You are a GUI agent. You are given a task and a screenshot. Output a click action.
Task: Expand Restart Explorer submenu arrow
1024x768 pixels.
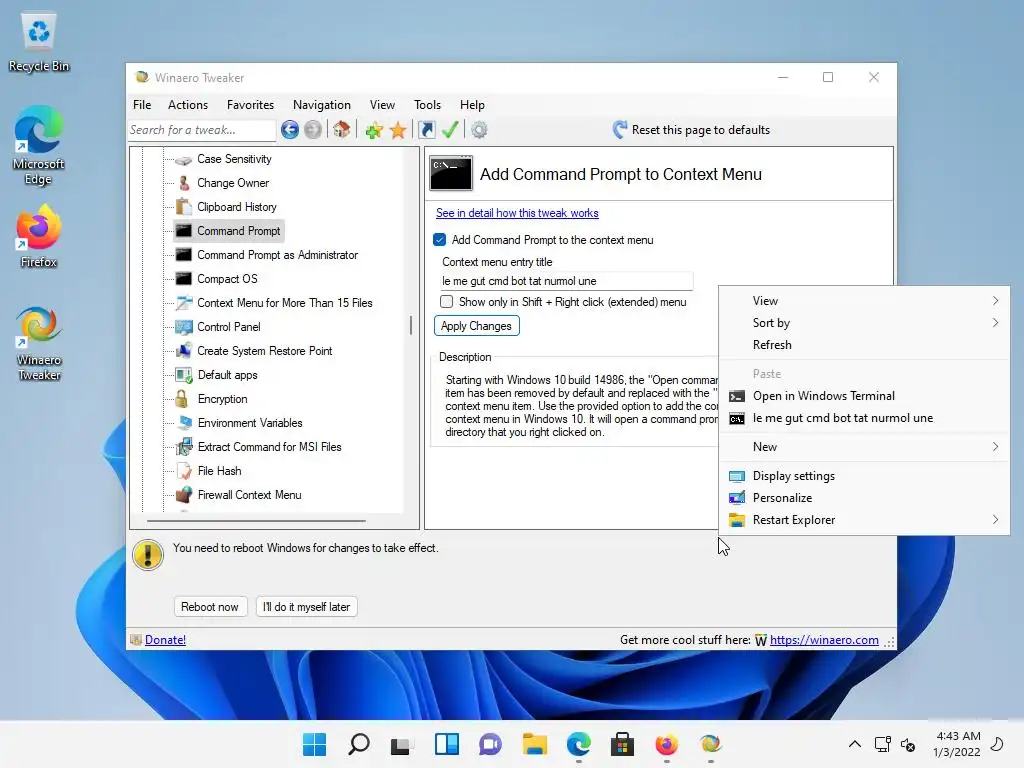(995, 520)
